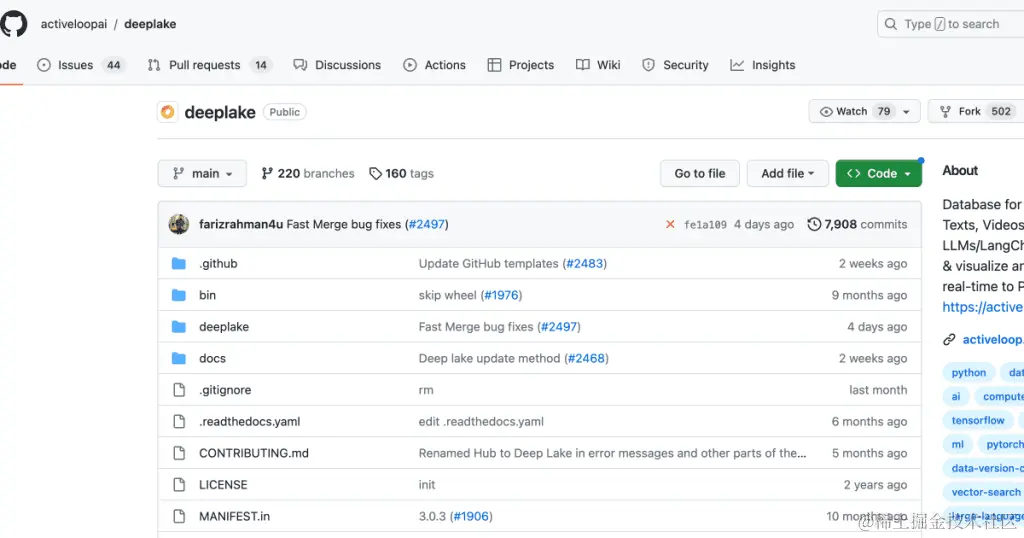Image resolution: width=1024 pixels, height=538 pixels.
Task: Click the ml topic tag
Action: coord(957,444)
